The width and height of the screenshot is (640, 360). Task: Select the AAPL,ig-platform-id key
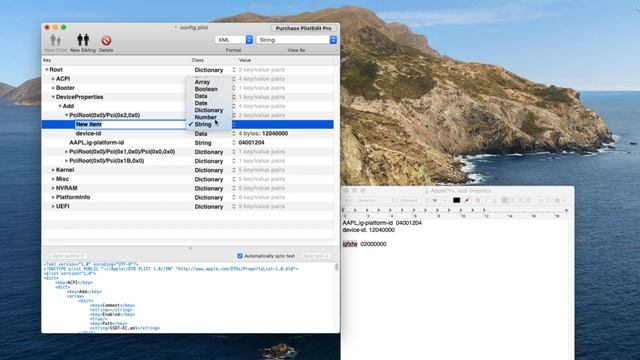click(x=96, y=142)
